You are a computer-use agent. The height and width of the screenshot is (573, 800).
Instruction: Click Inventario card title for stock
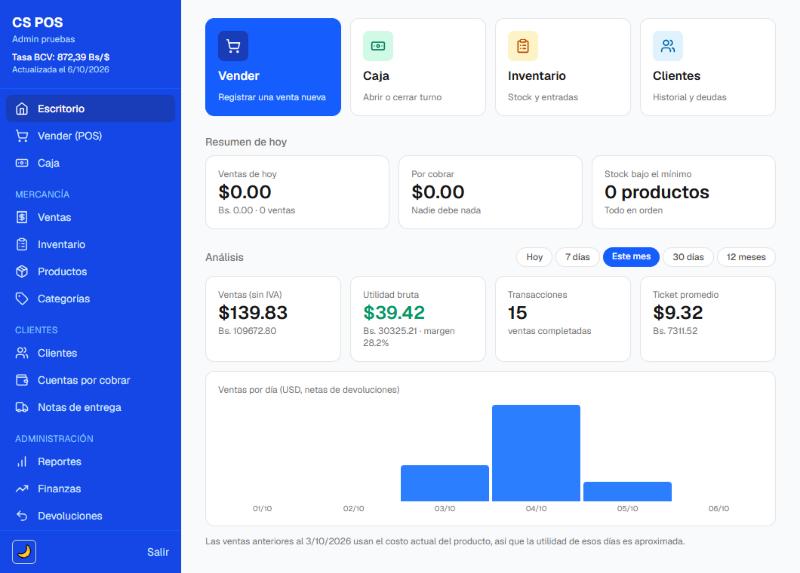click(537, 76)
